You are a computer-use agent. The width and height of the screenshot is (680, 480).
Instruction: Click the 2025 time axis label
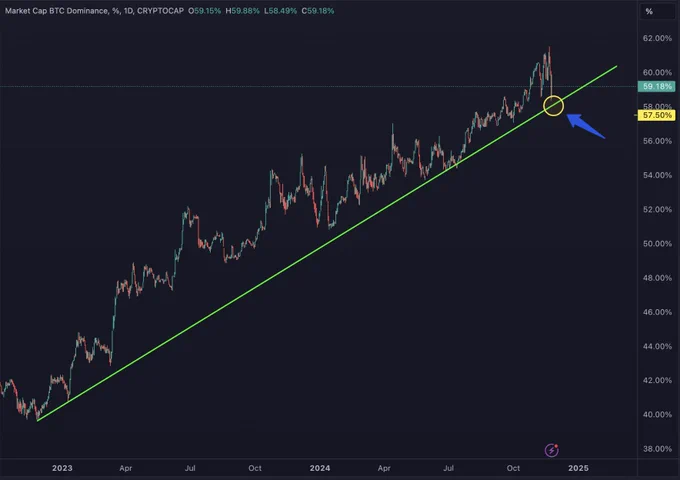578,468
